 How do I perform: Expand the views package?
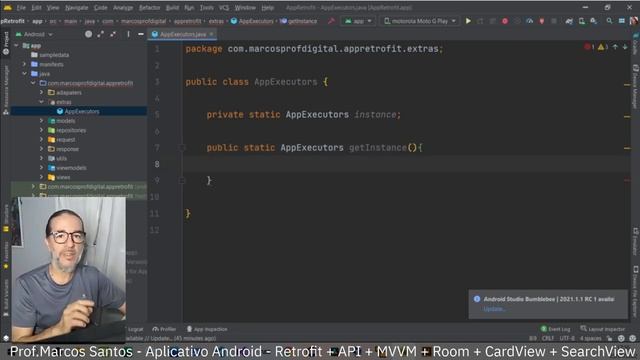click(42, 177)
